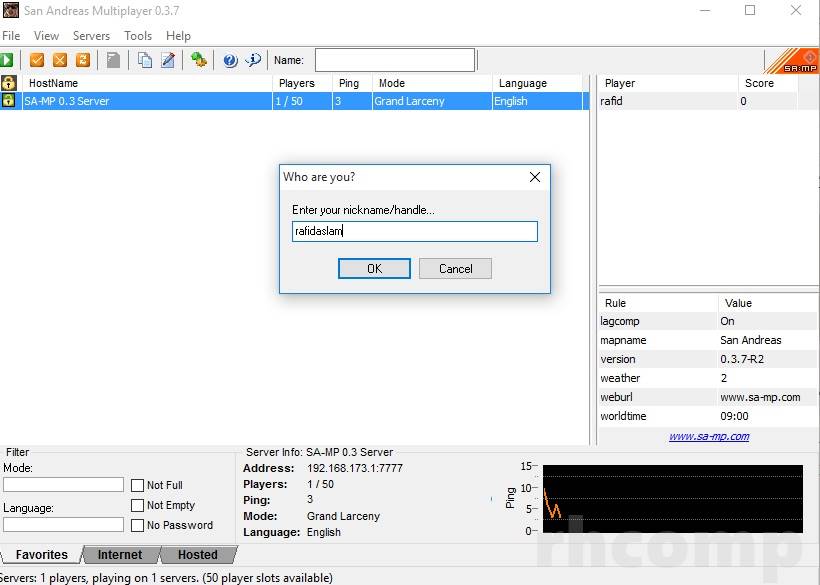Click the orange Refresh Server icon
Image resolution: width=820 pixels, height=585 pixels.
[83, 60]
